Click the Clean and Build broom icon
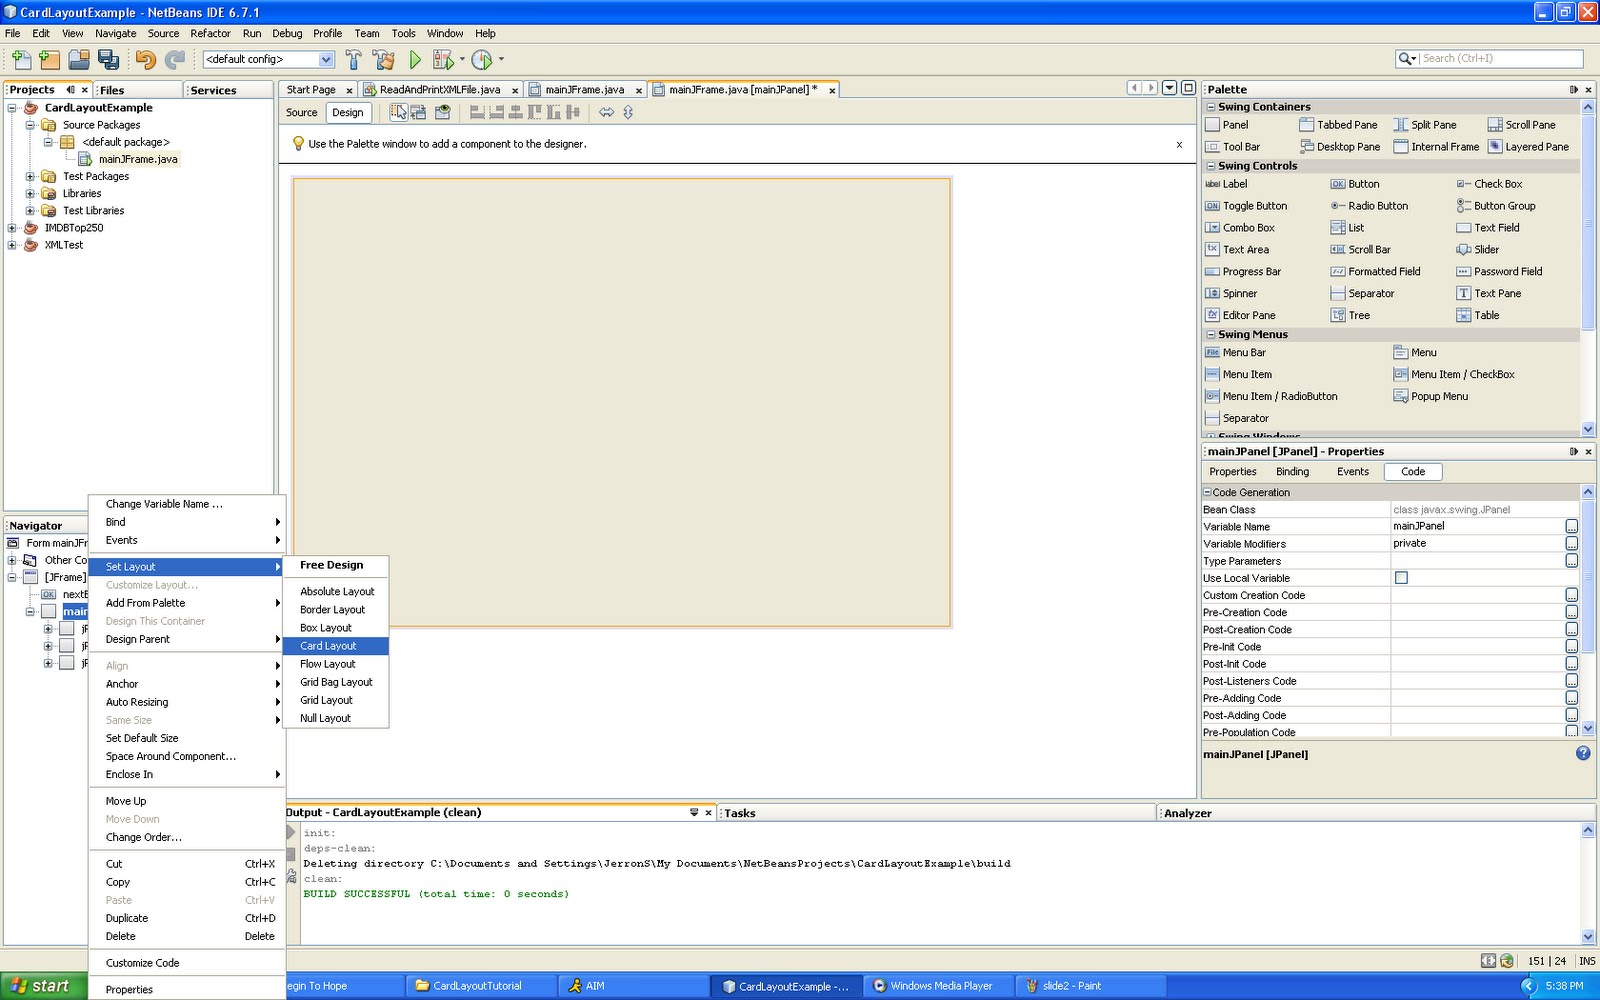 coord(383,59)
